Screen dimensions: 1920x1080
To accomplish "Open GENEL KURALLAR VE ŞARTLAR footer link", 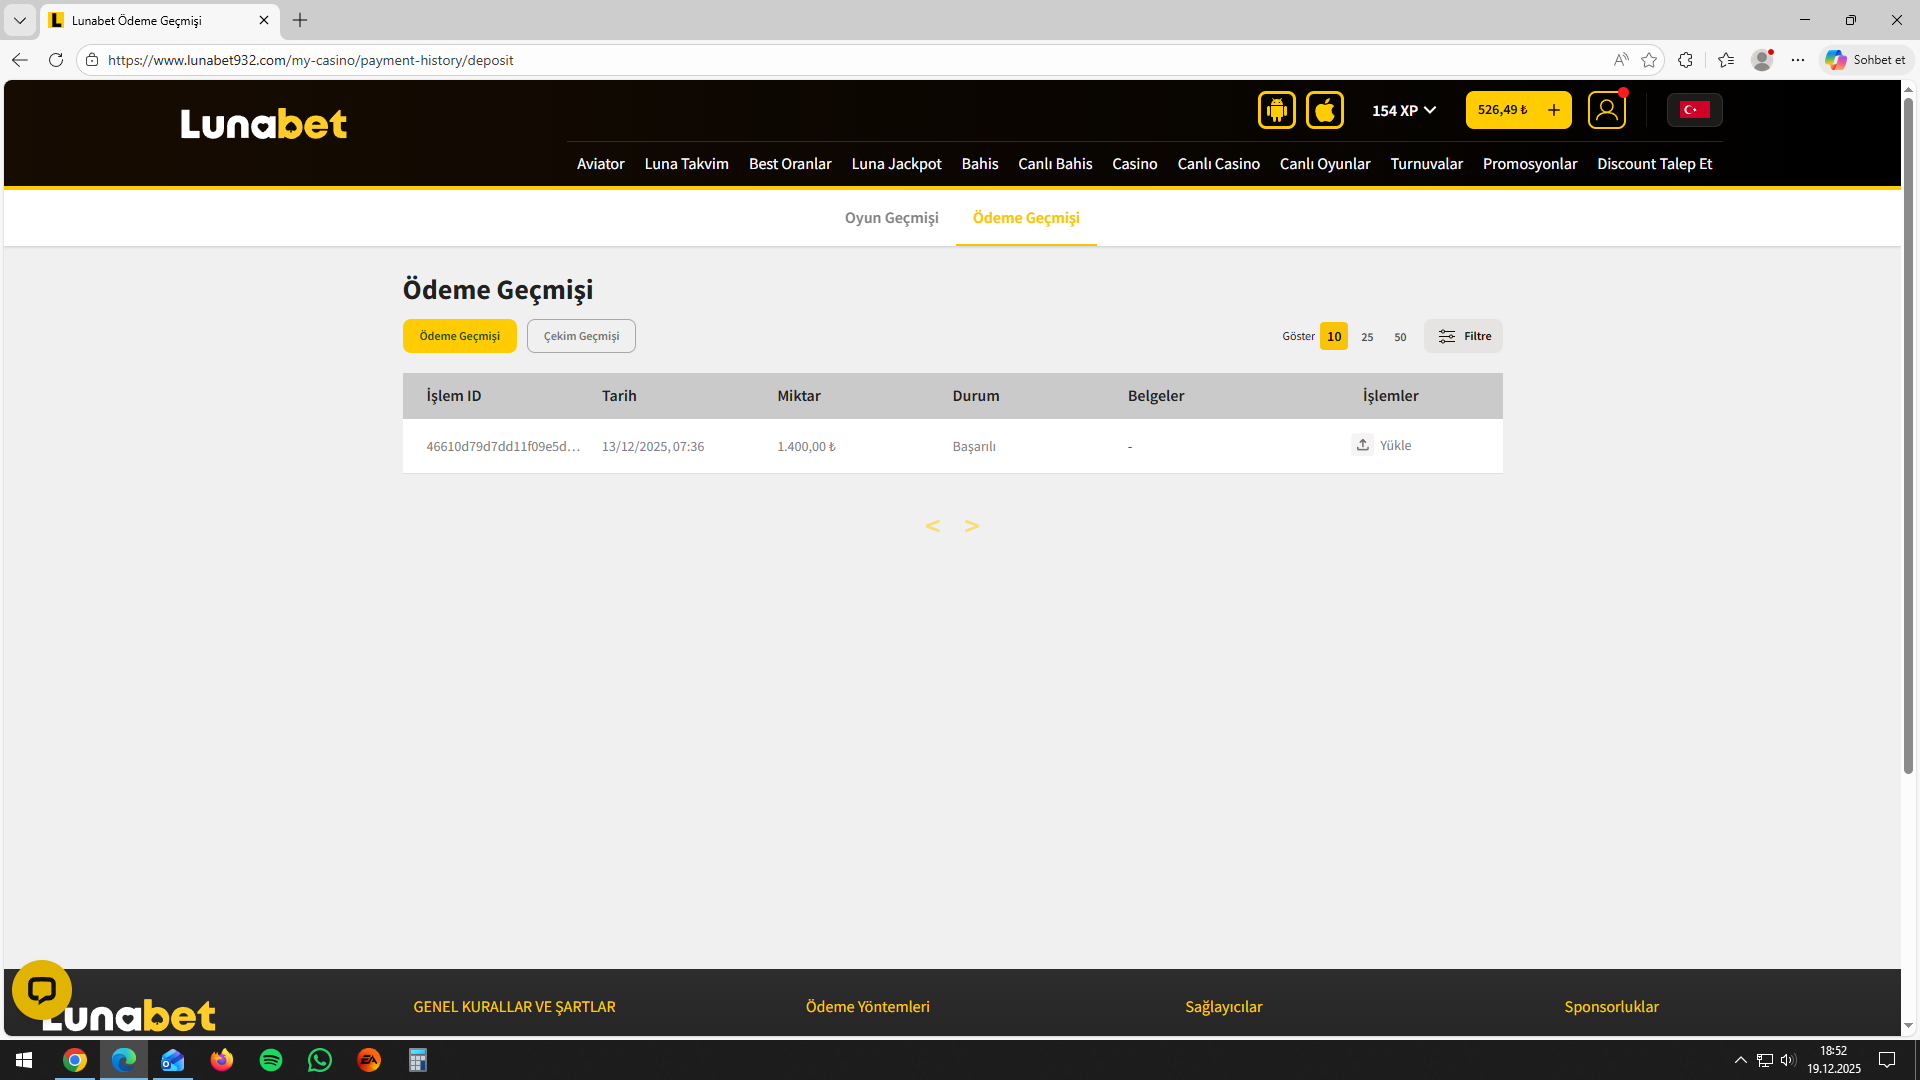I will coord(515,1007).
